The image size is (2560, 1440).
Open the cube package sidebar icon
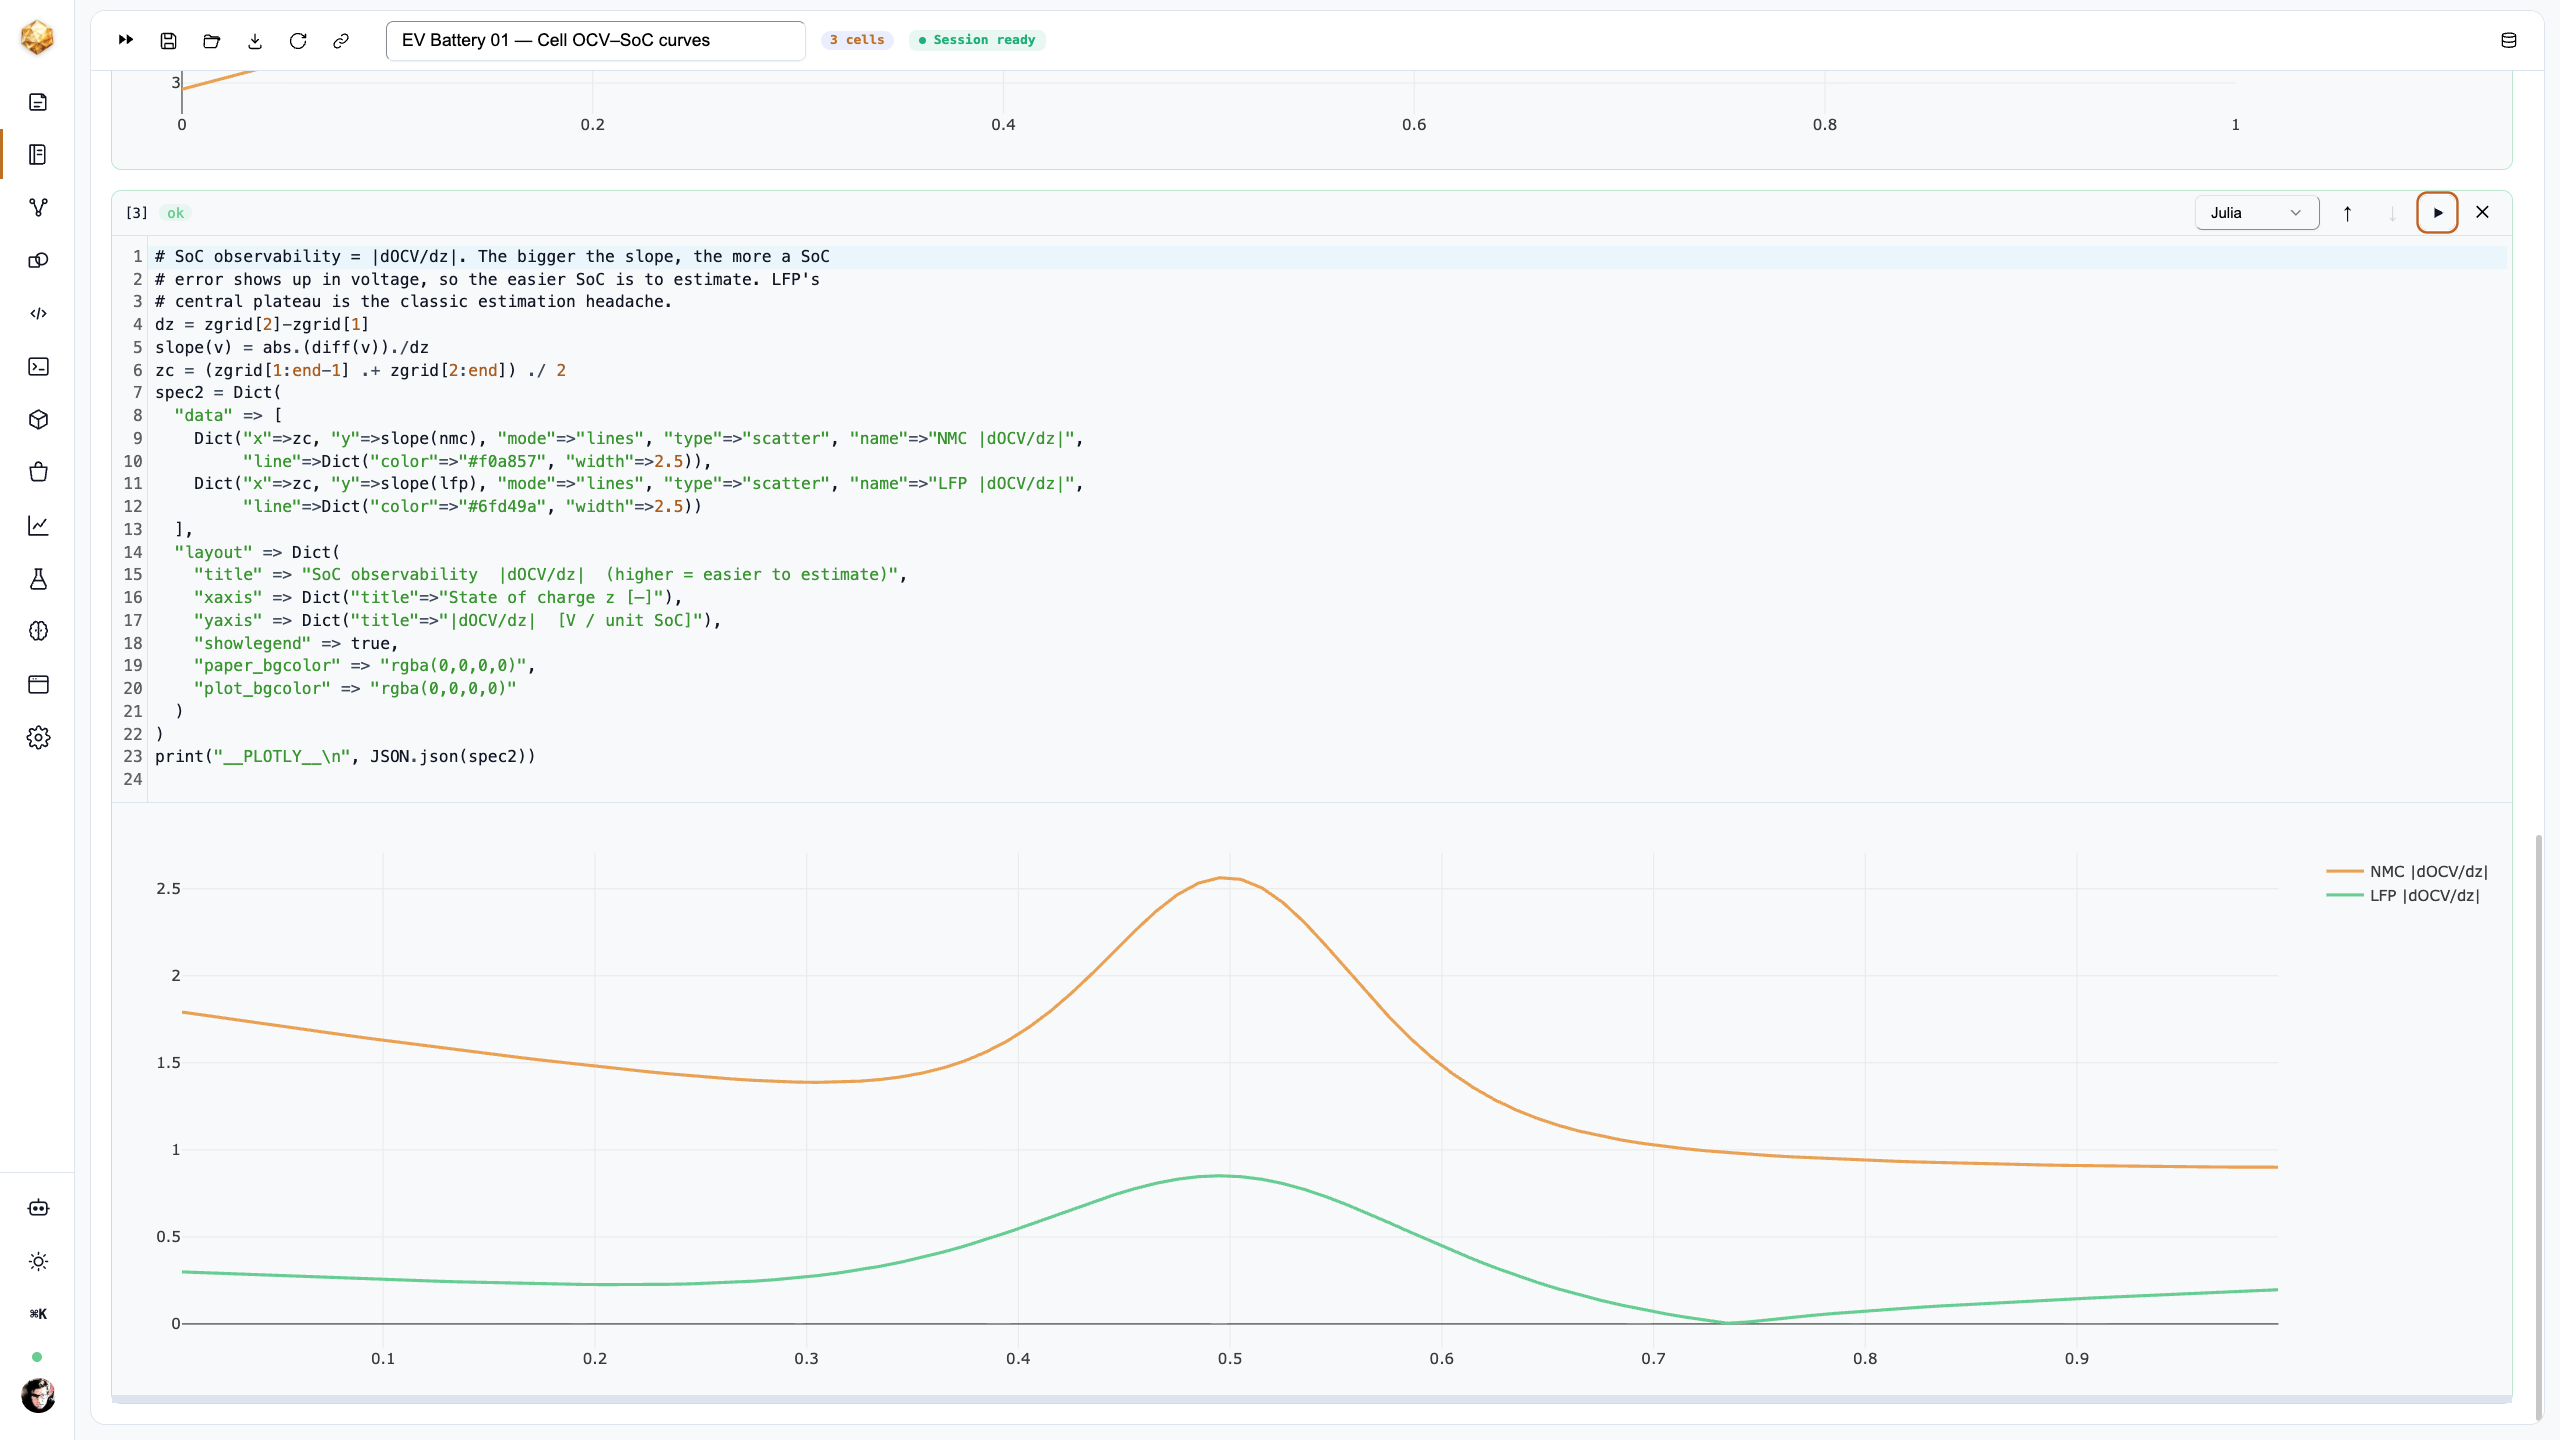[38, 420]
